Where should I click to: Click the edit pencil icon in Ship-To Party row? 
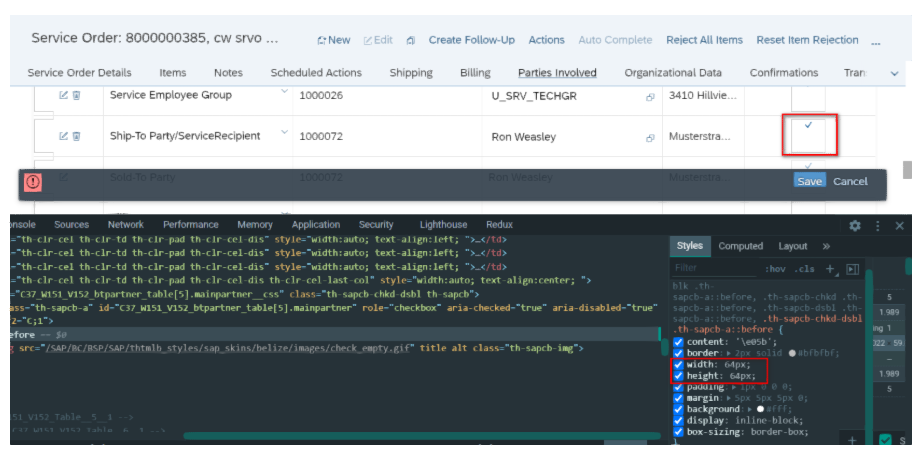(63, 136)
